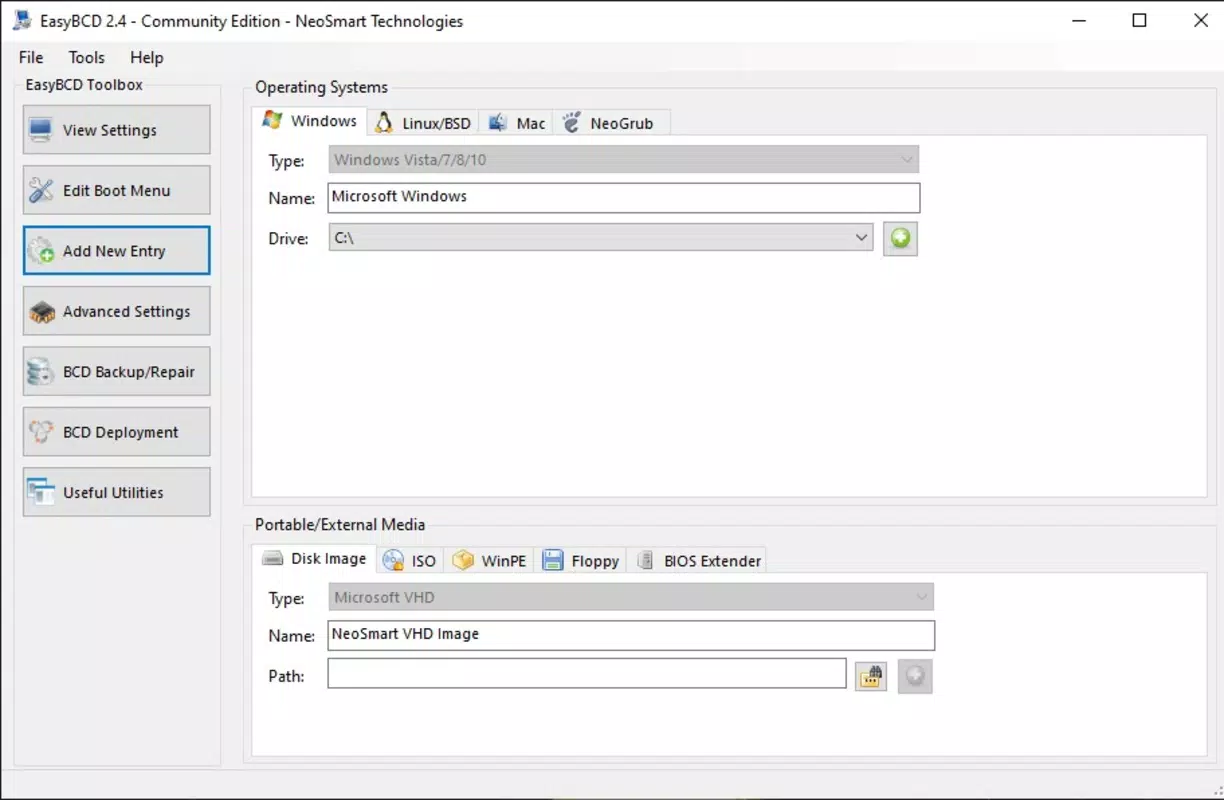Click the Windows flag icon on Windows tab
Screen dimensions: 1224x800
(x=272, y=120)
